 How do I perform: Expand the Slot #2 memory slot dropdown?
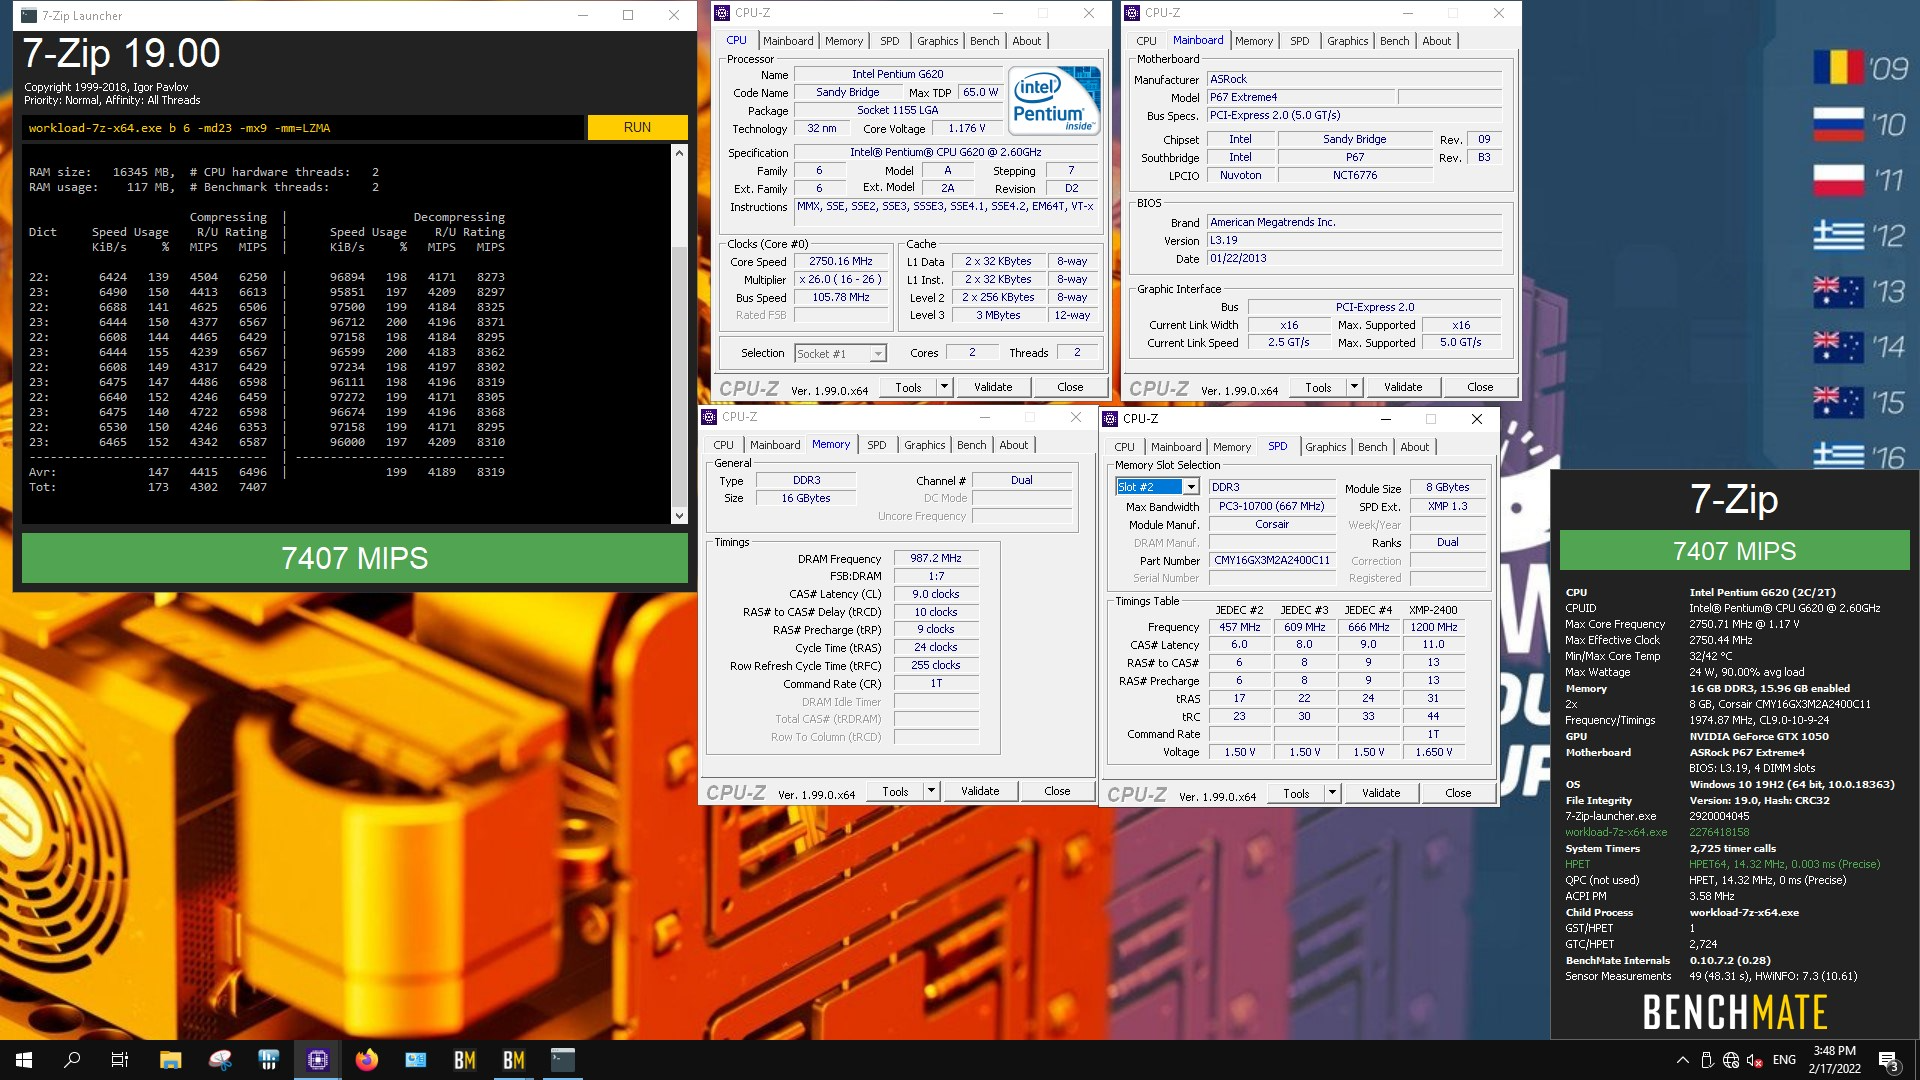pyautogui.click(x=1191, y=487)
